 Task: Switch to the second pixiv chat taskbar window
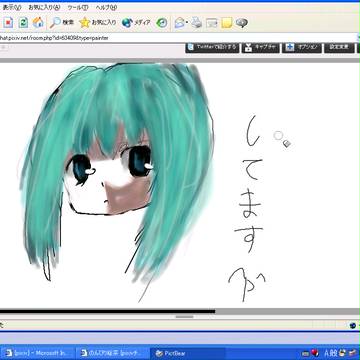tap(112, 353)
